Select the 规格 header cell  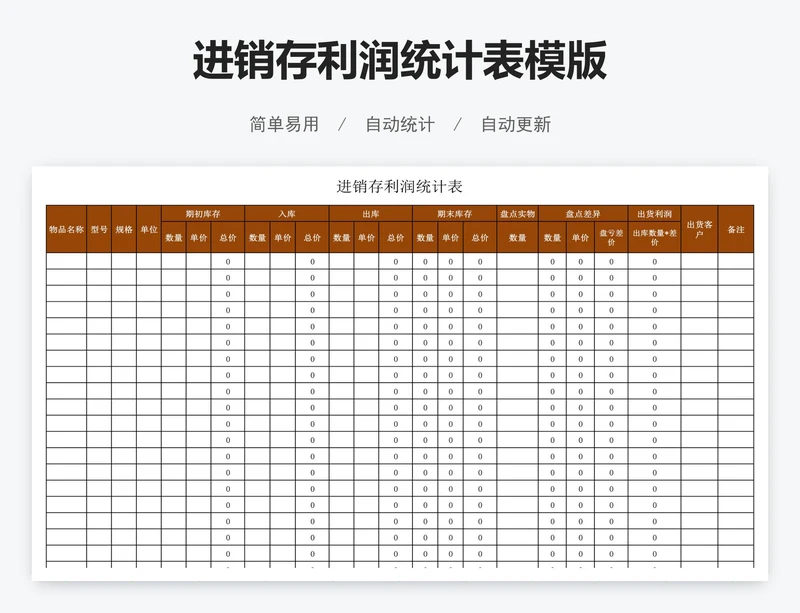point(124,229)
